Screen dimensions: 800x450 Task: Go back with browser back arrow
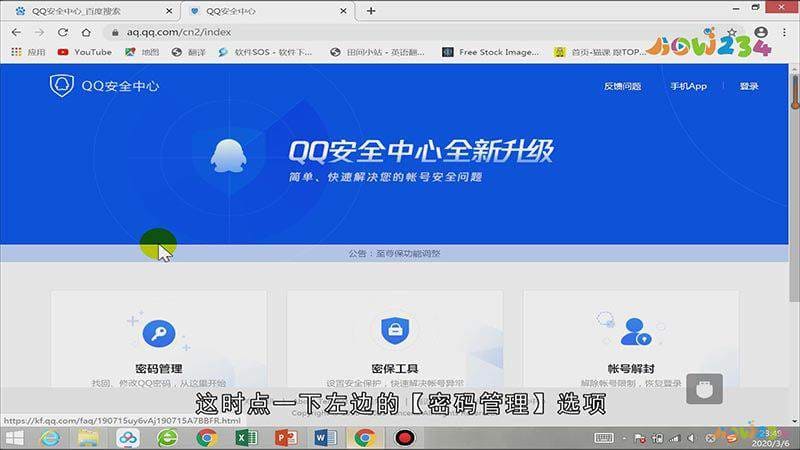point(16,32)
